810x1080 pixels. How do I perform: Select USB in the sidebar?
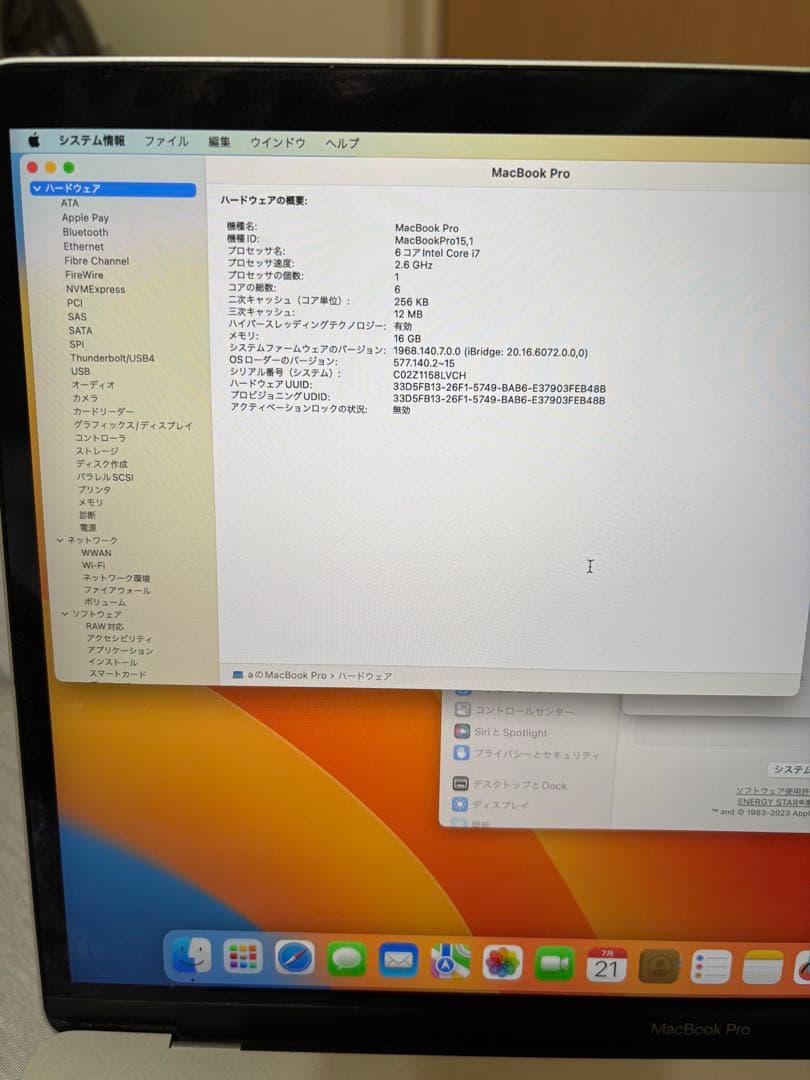[x=81, y=371]
